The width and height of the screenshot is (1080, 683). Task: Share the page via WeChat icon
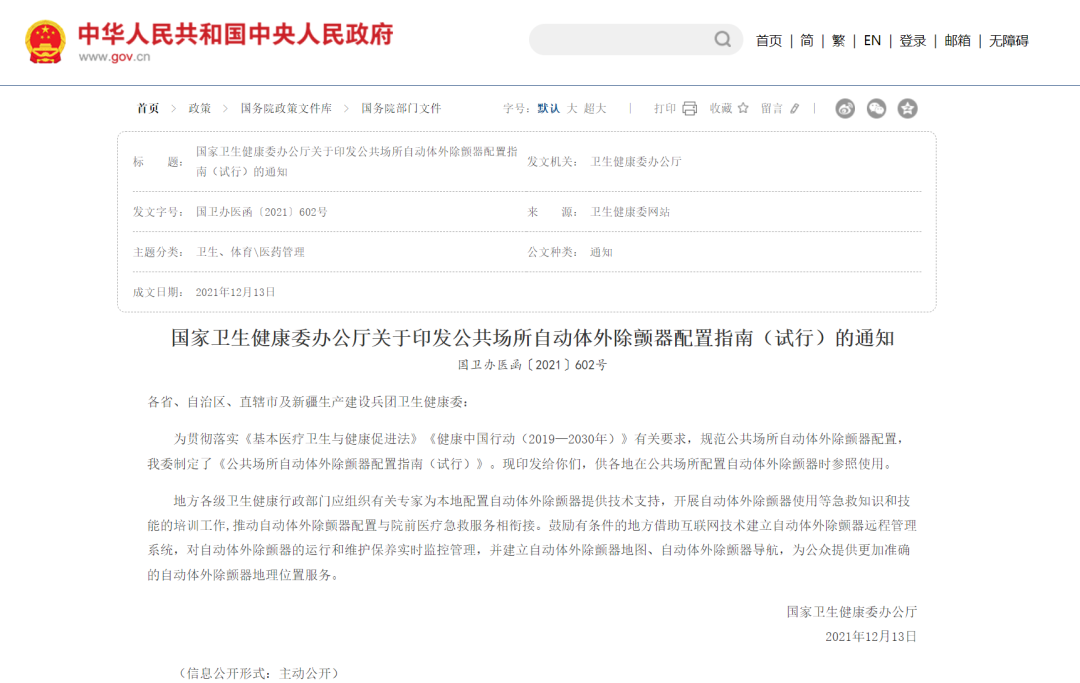[876, 108]
